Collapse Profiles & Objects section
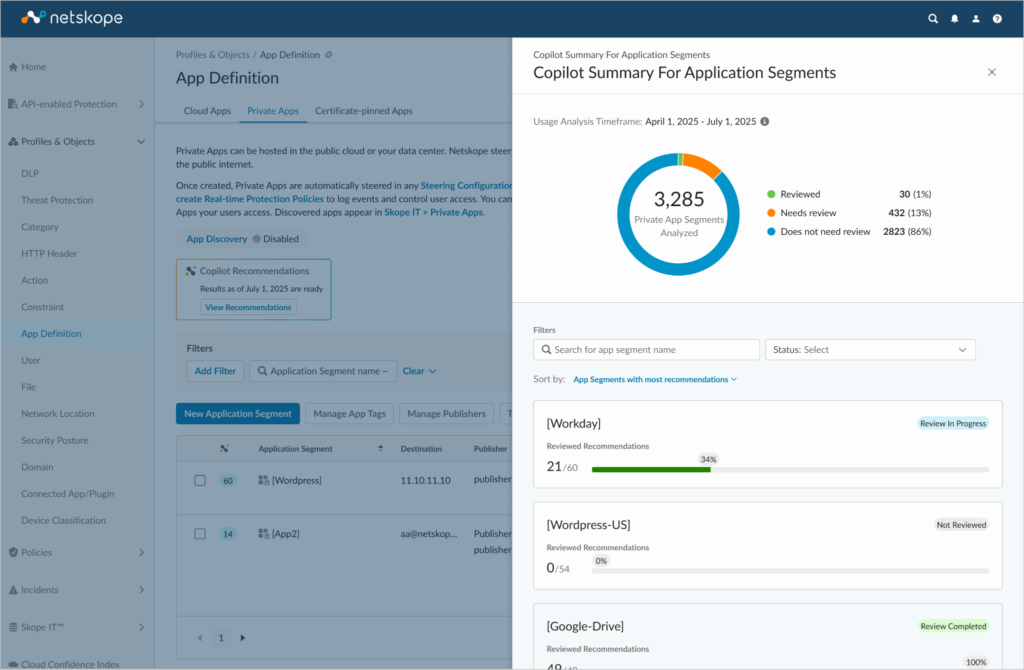This screenshot has height=670, width=1024. [142, 142]
